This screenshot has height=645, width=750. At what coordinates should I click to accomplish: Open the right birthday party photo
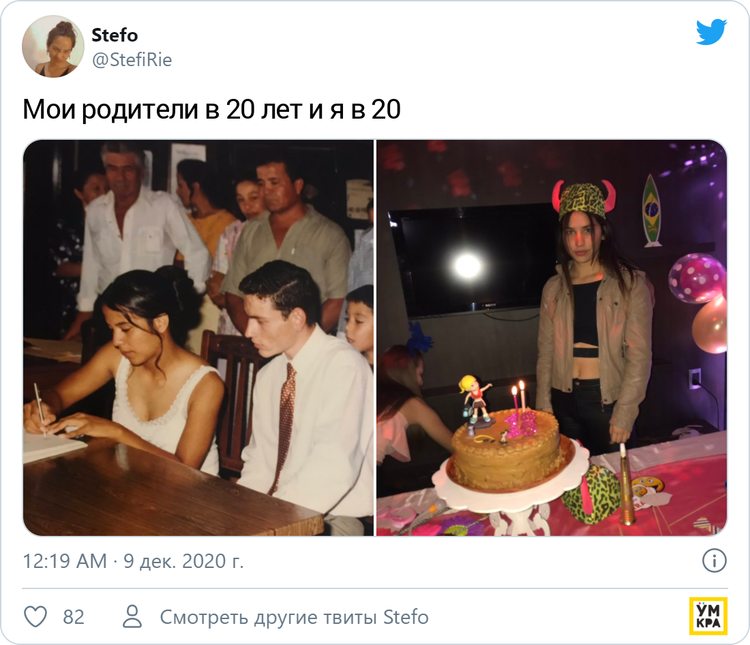pyautogui.click(x=551, y=338)
